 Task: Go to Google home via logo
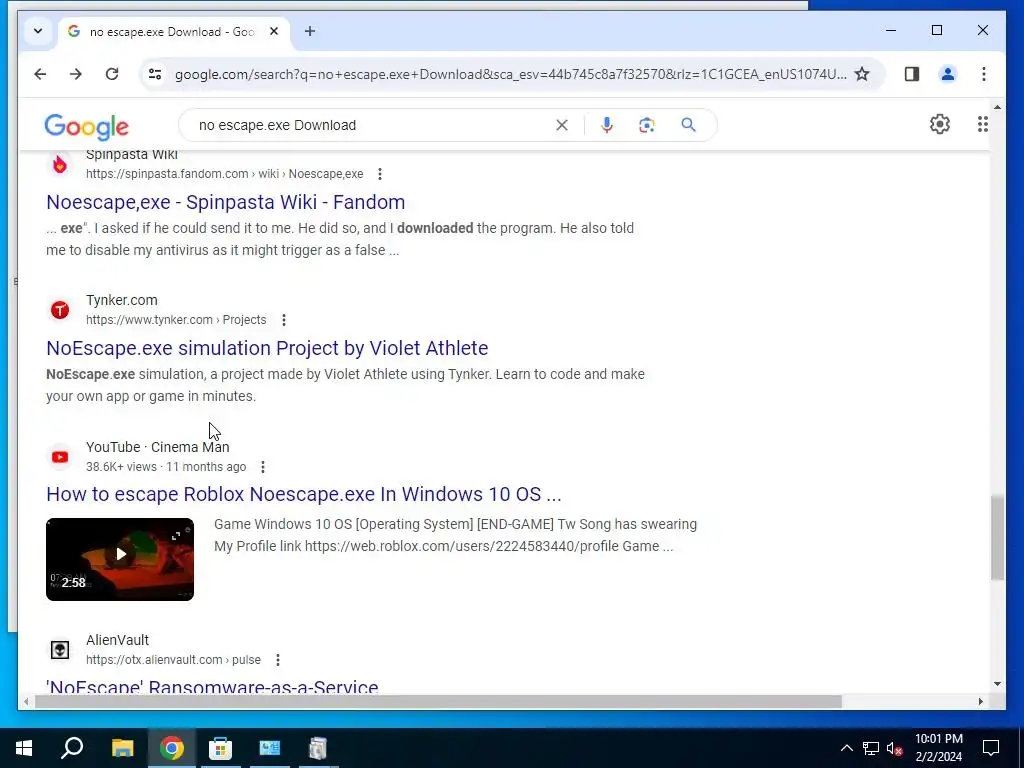point(86,126)
